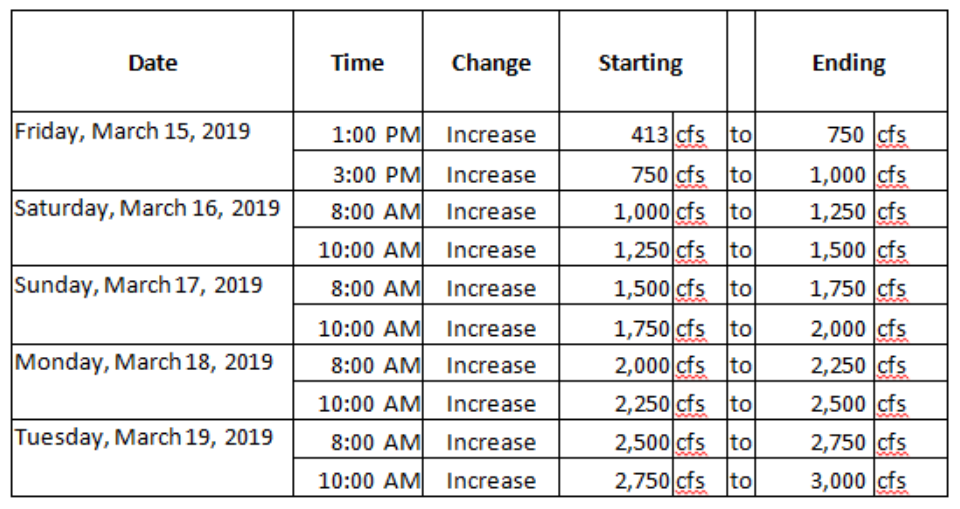
Task: Click the 3:00 PM time cell
Action: coord(376,174)
